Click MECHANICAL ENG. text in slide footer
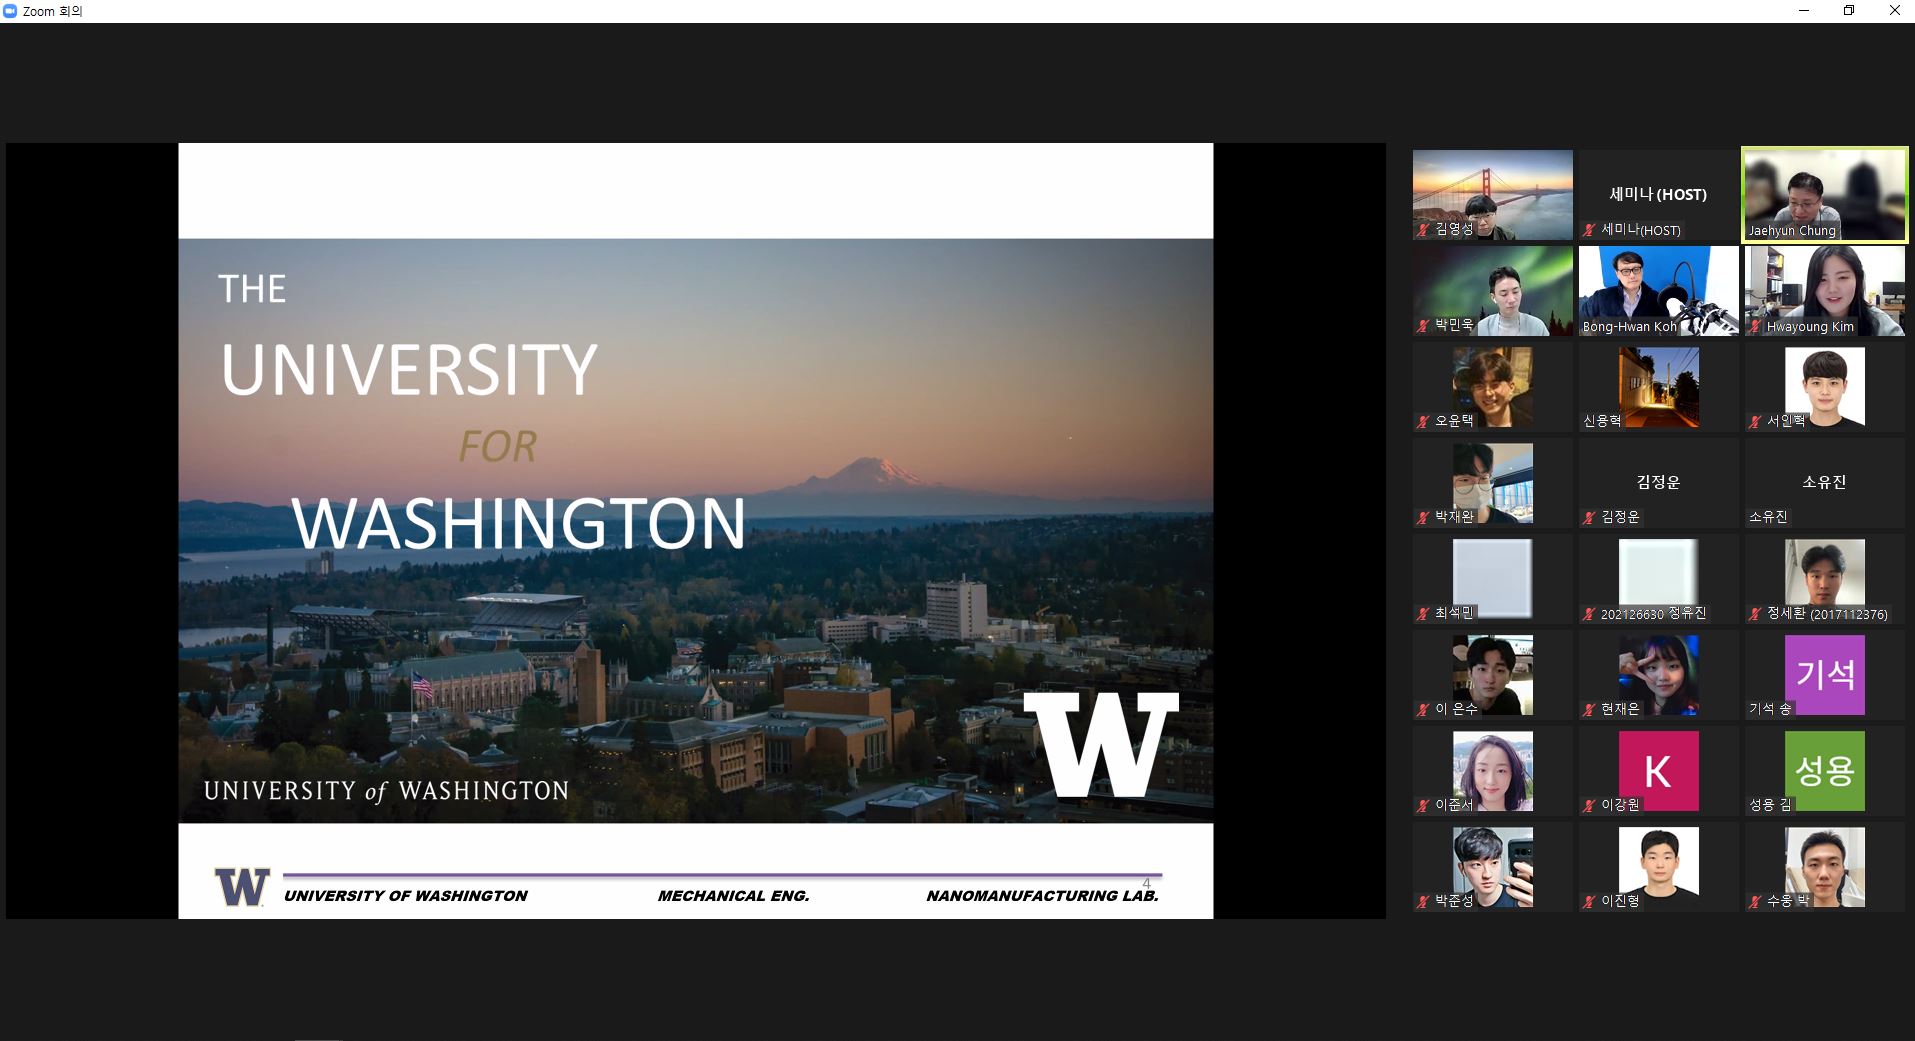Screen dimensions: 1915x1041 [733, 896]
